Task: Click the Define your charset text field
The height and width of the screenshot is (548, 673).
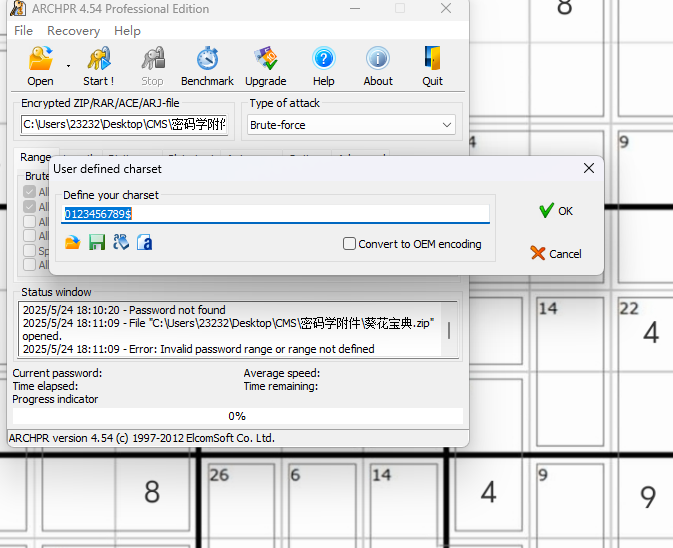Action: (x=276, y=214)
